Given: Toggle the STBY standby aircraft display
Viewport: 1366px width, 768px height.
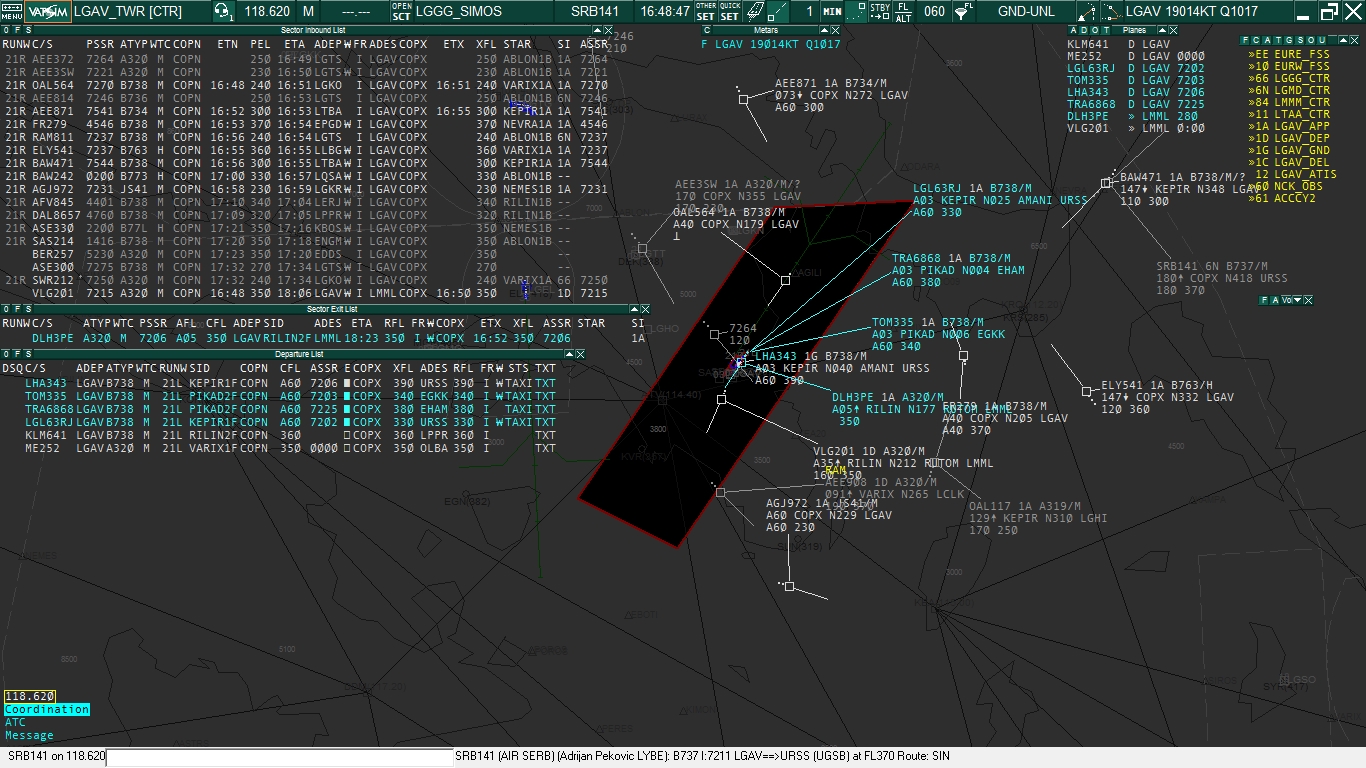Looking at the screenshot, I should click(x=880, y=12).
